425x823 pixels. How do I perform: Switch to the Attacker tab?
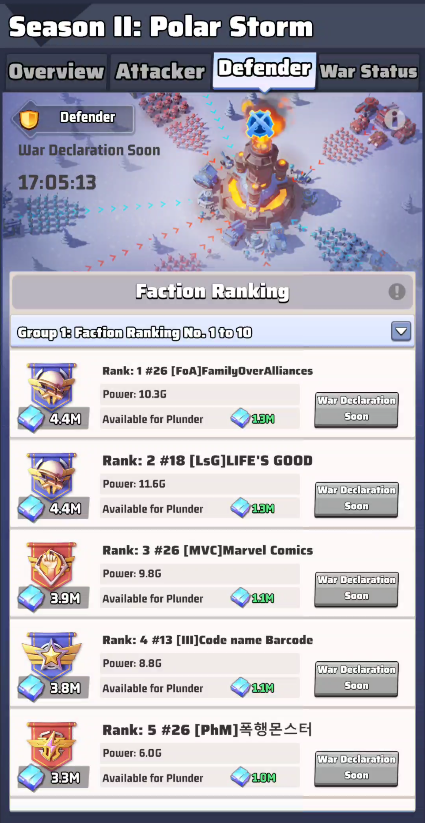[160, 72]
